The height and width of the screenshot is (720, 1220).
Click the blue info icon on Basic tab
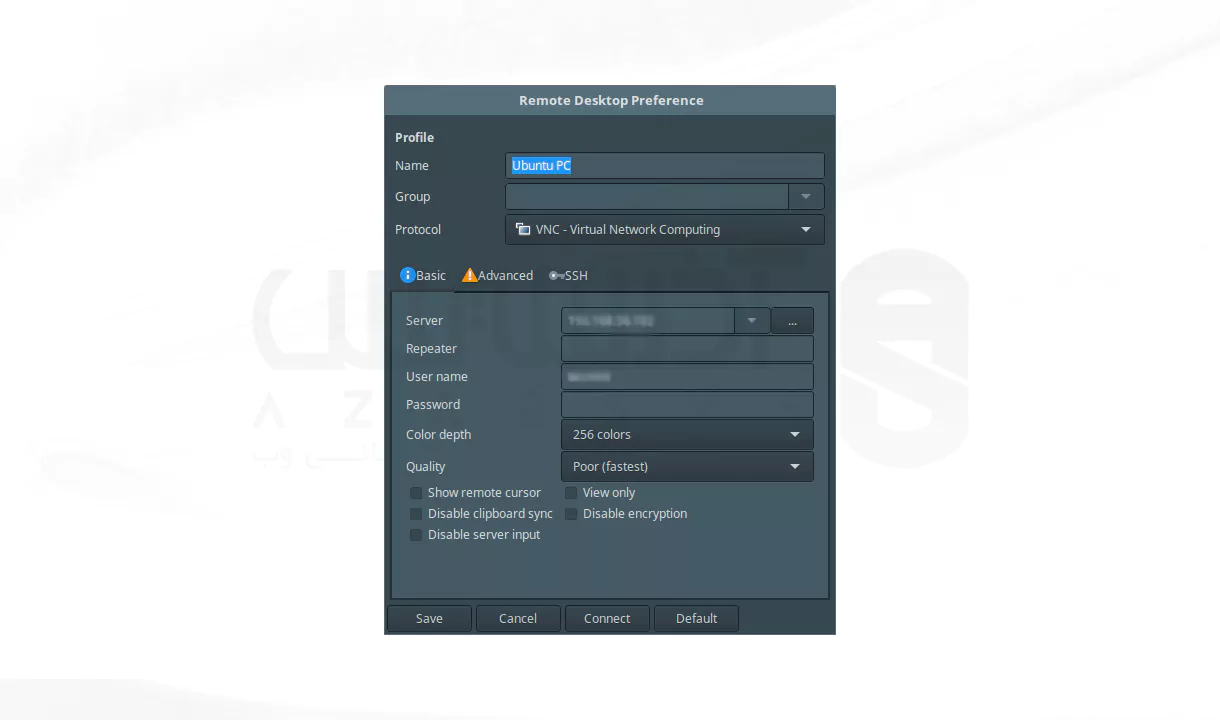(x=407, y=275)
